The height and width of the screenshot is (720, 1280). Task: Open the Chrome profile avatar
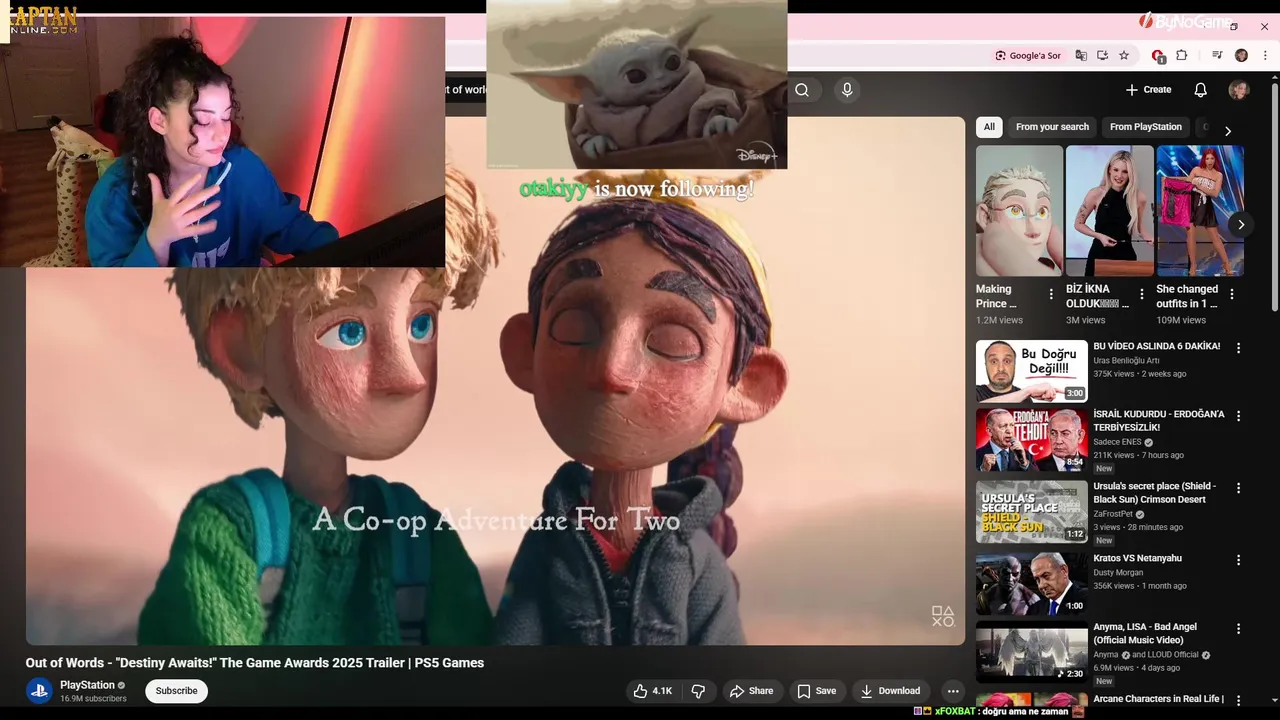click(x=1241, y=56)
